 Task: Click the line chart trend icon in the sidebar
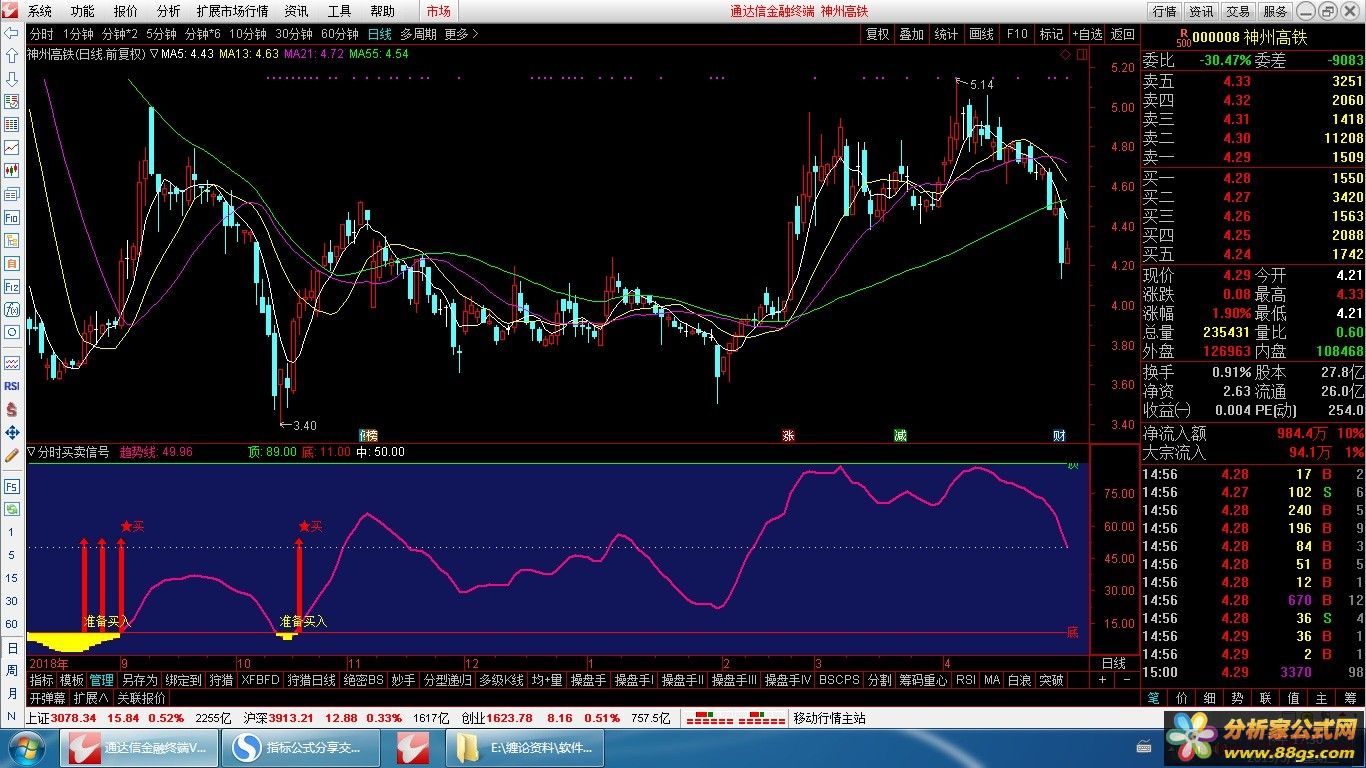click(x=12, y=148)
